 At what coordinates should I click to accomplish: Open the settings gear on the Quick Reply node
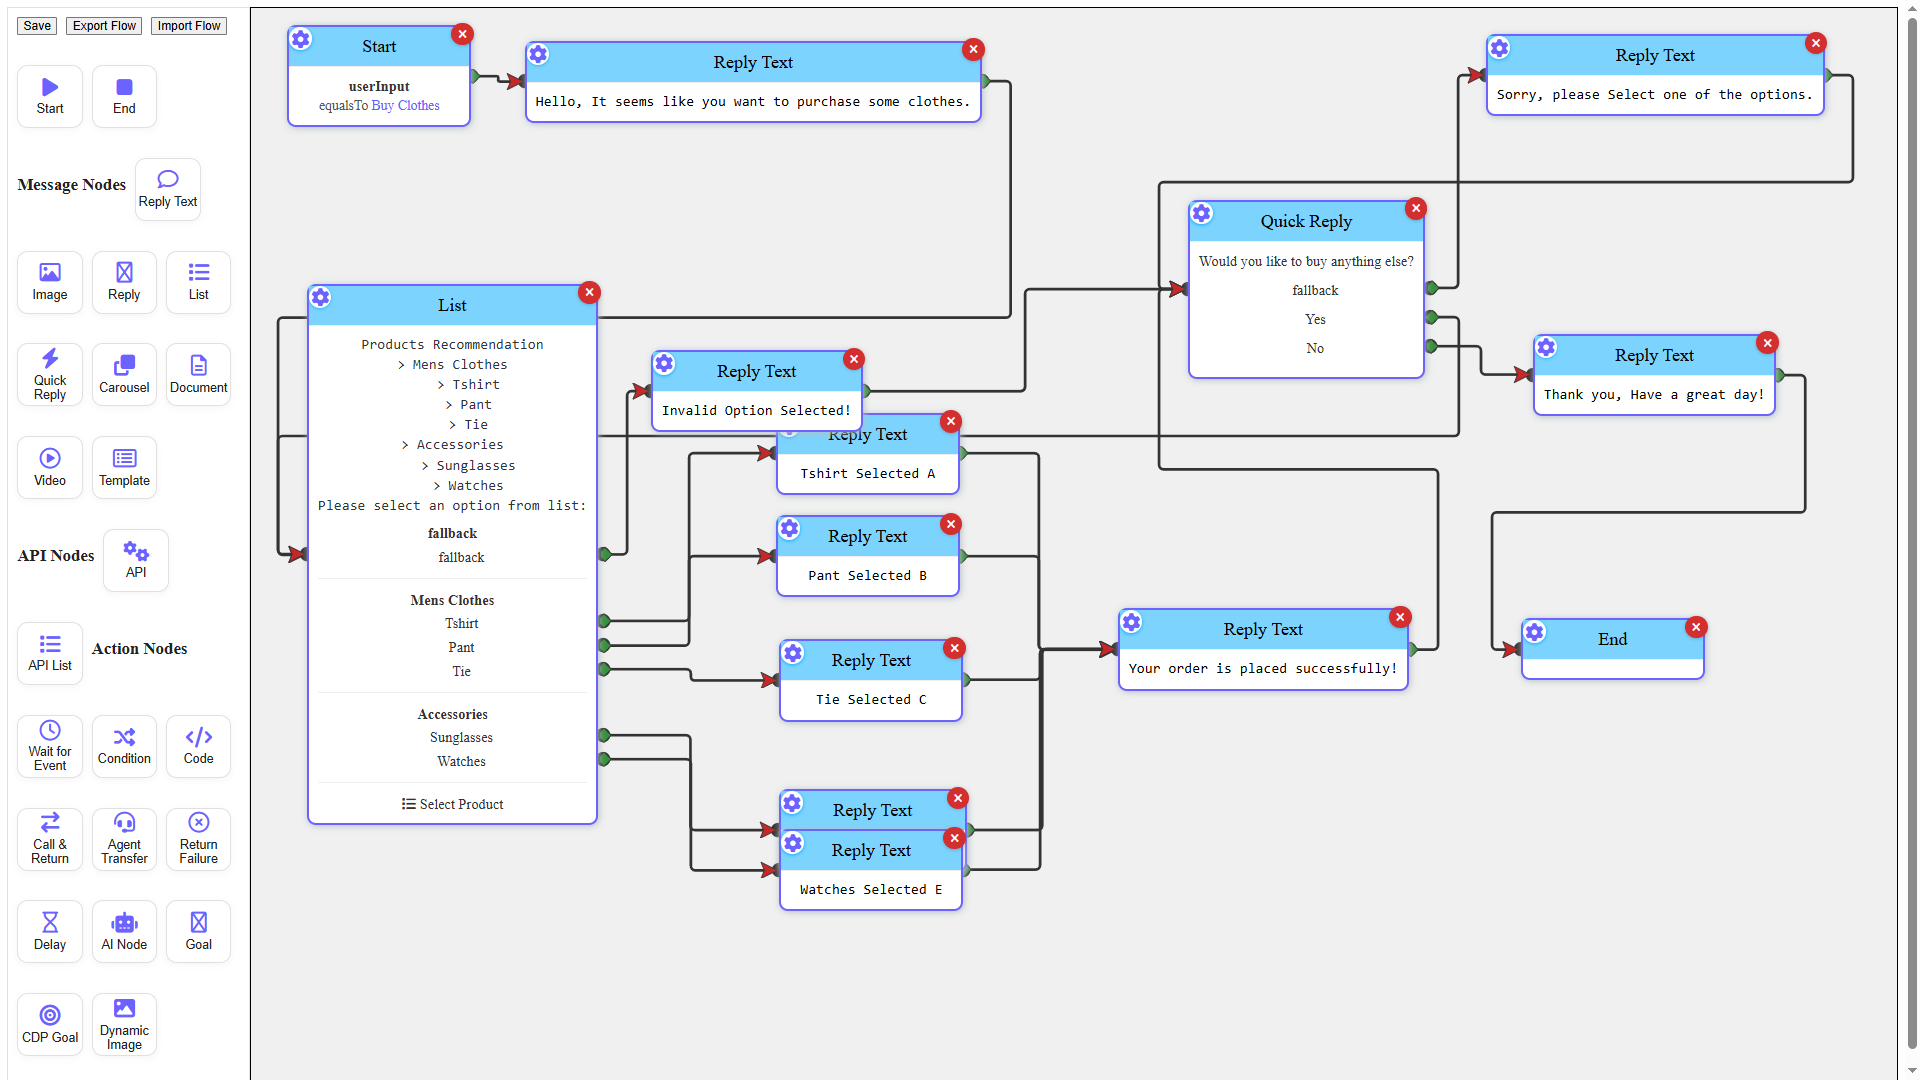point(1201,213)
